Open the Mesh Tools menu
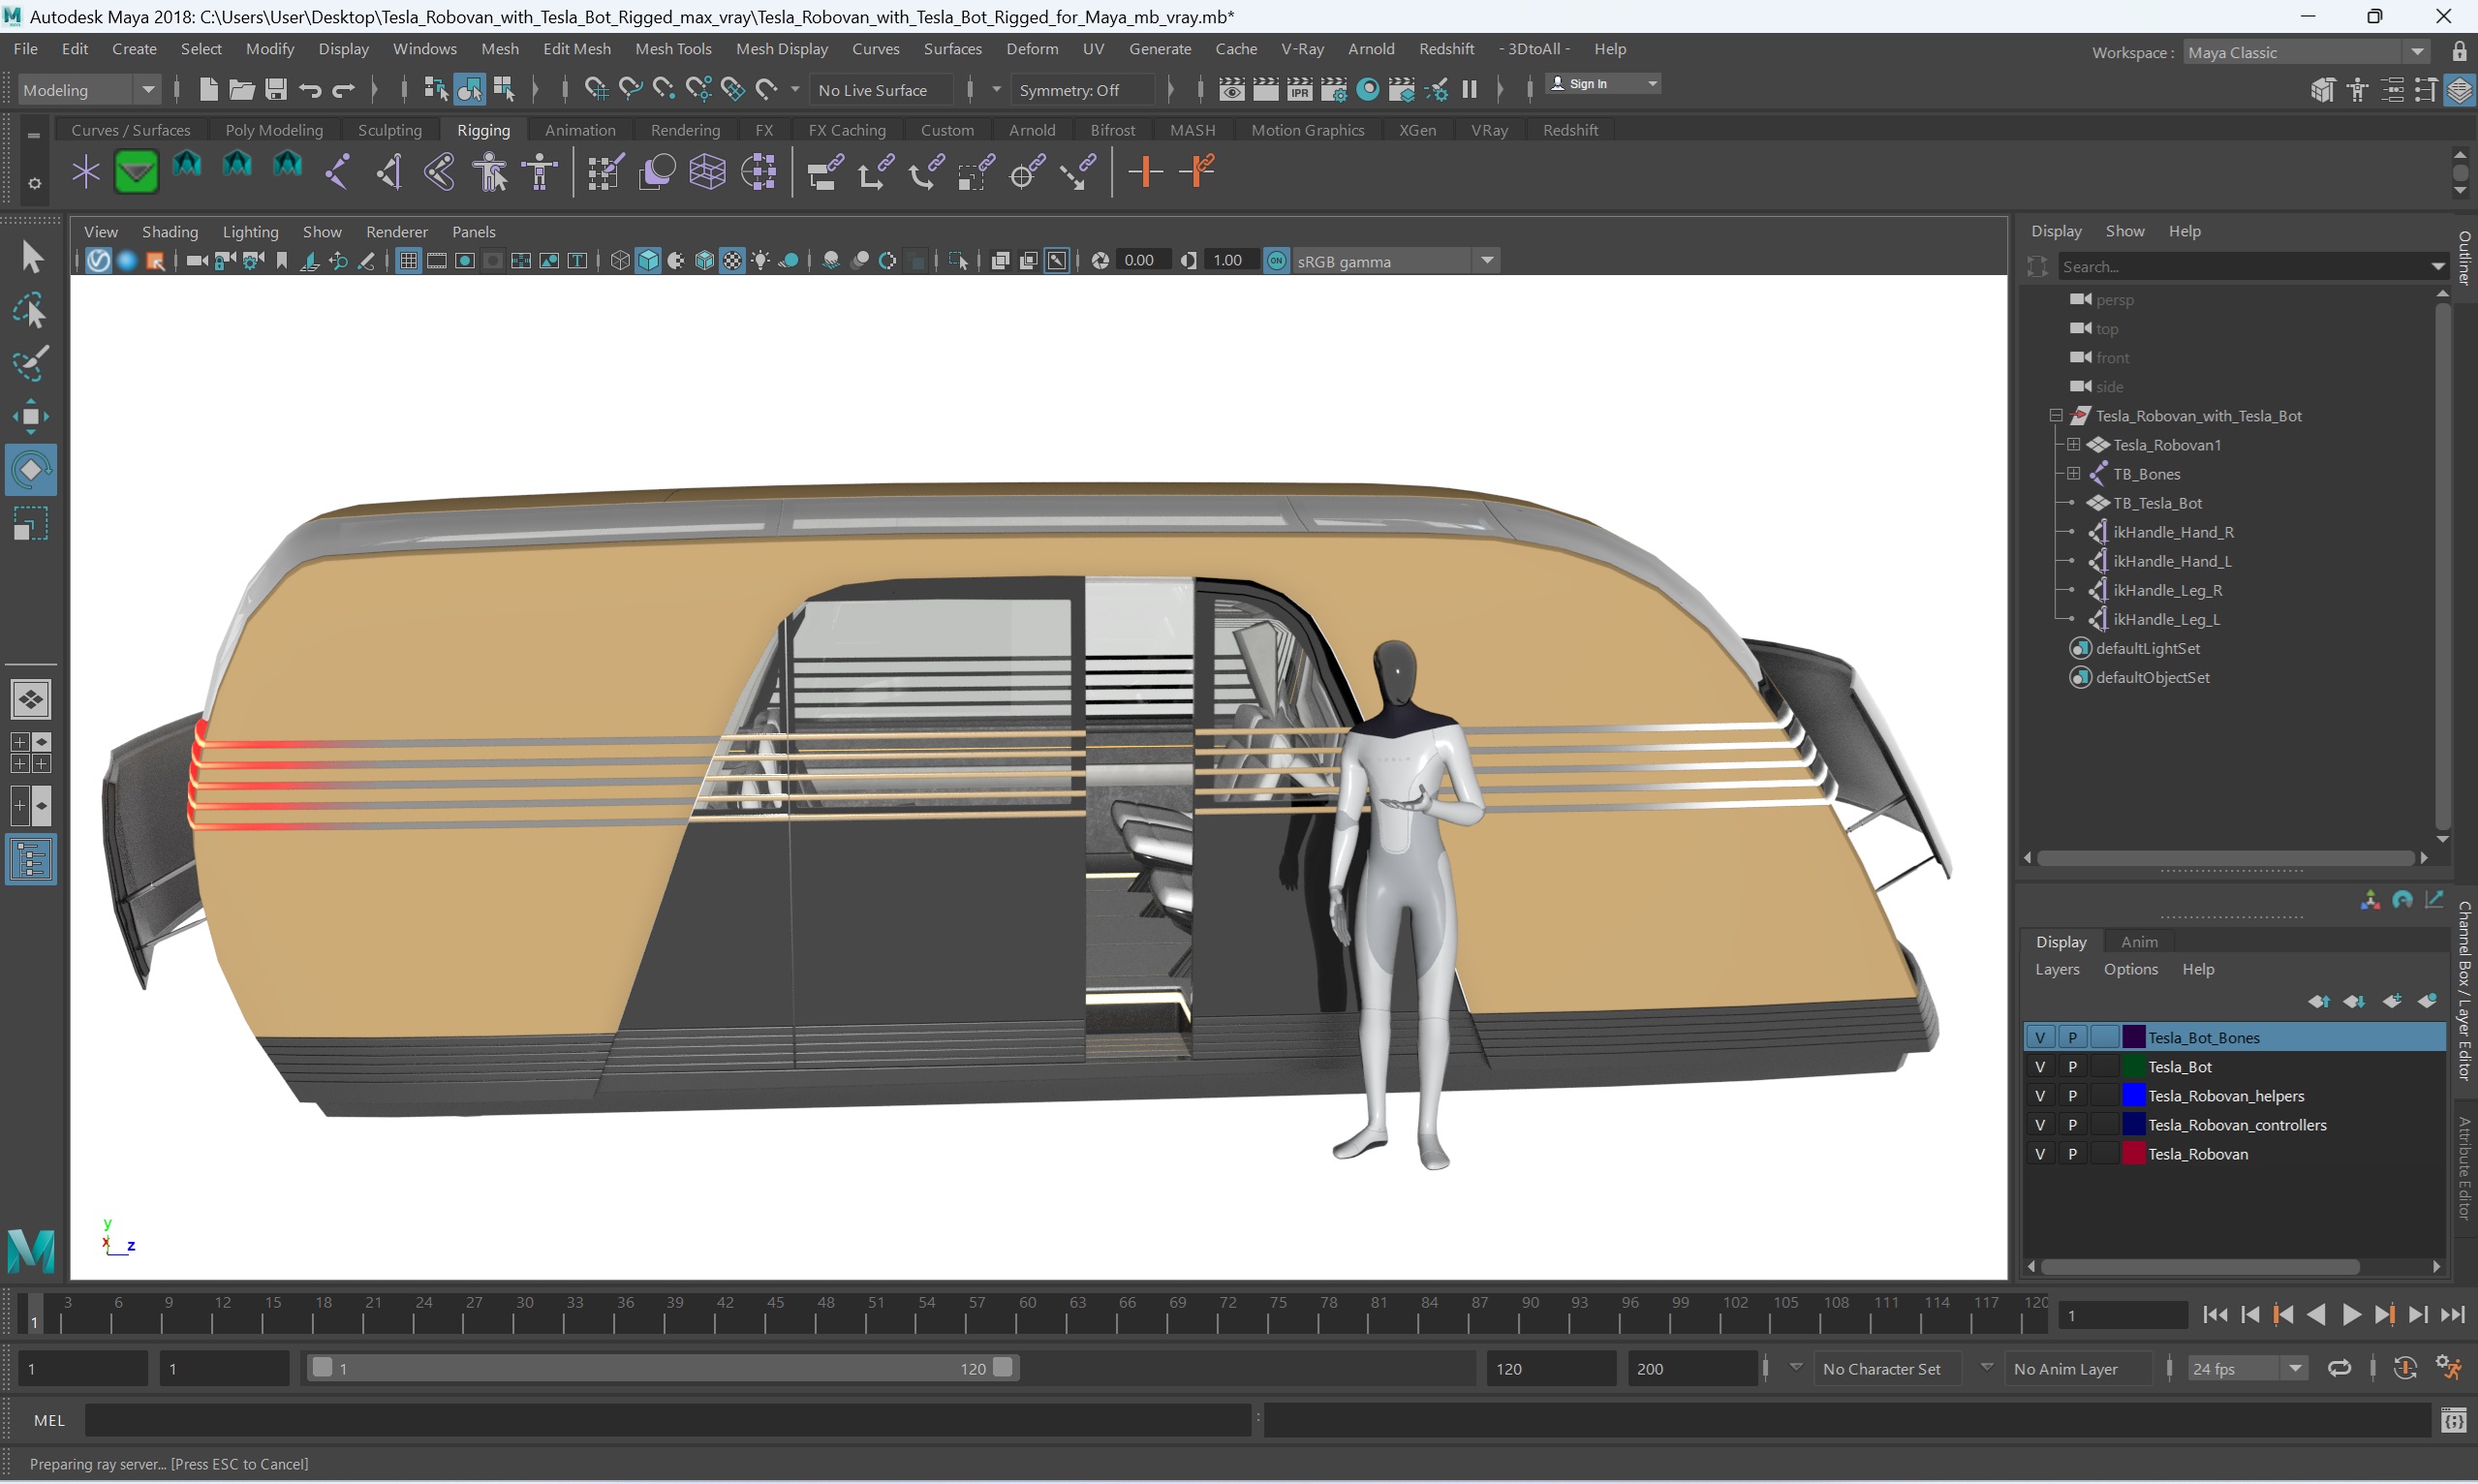Image resolution: width=2478 pixels, height=1484 pixels. click(672, 48)
